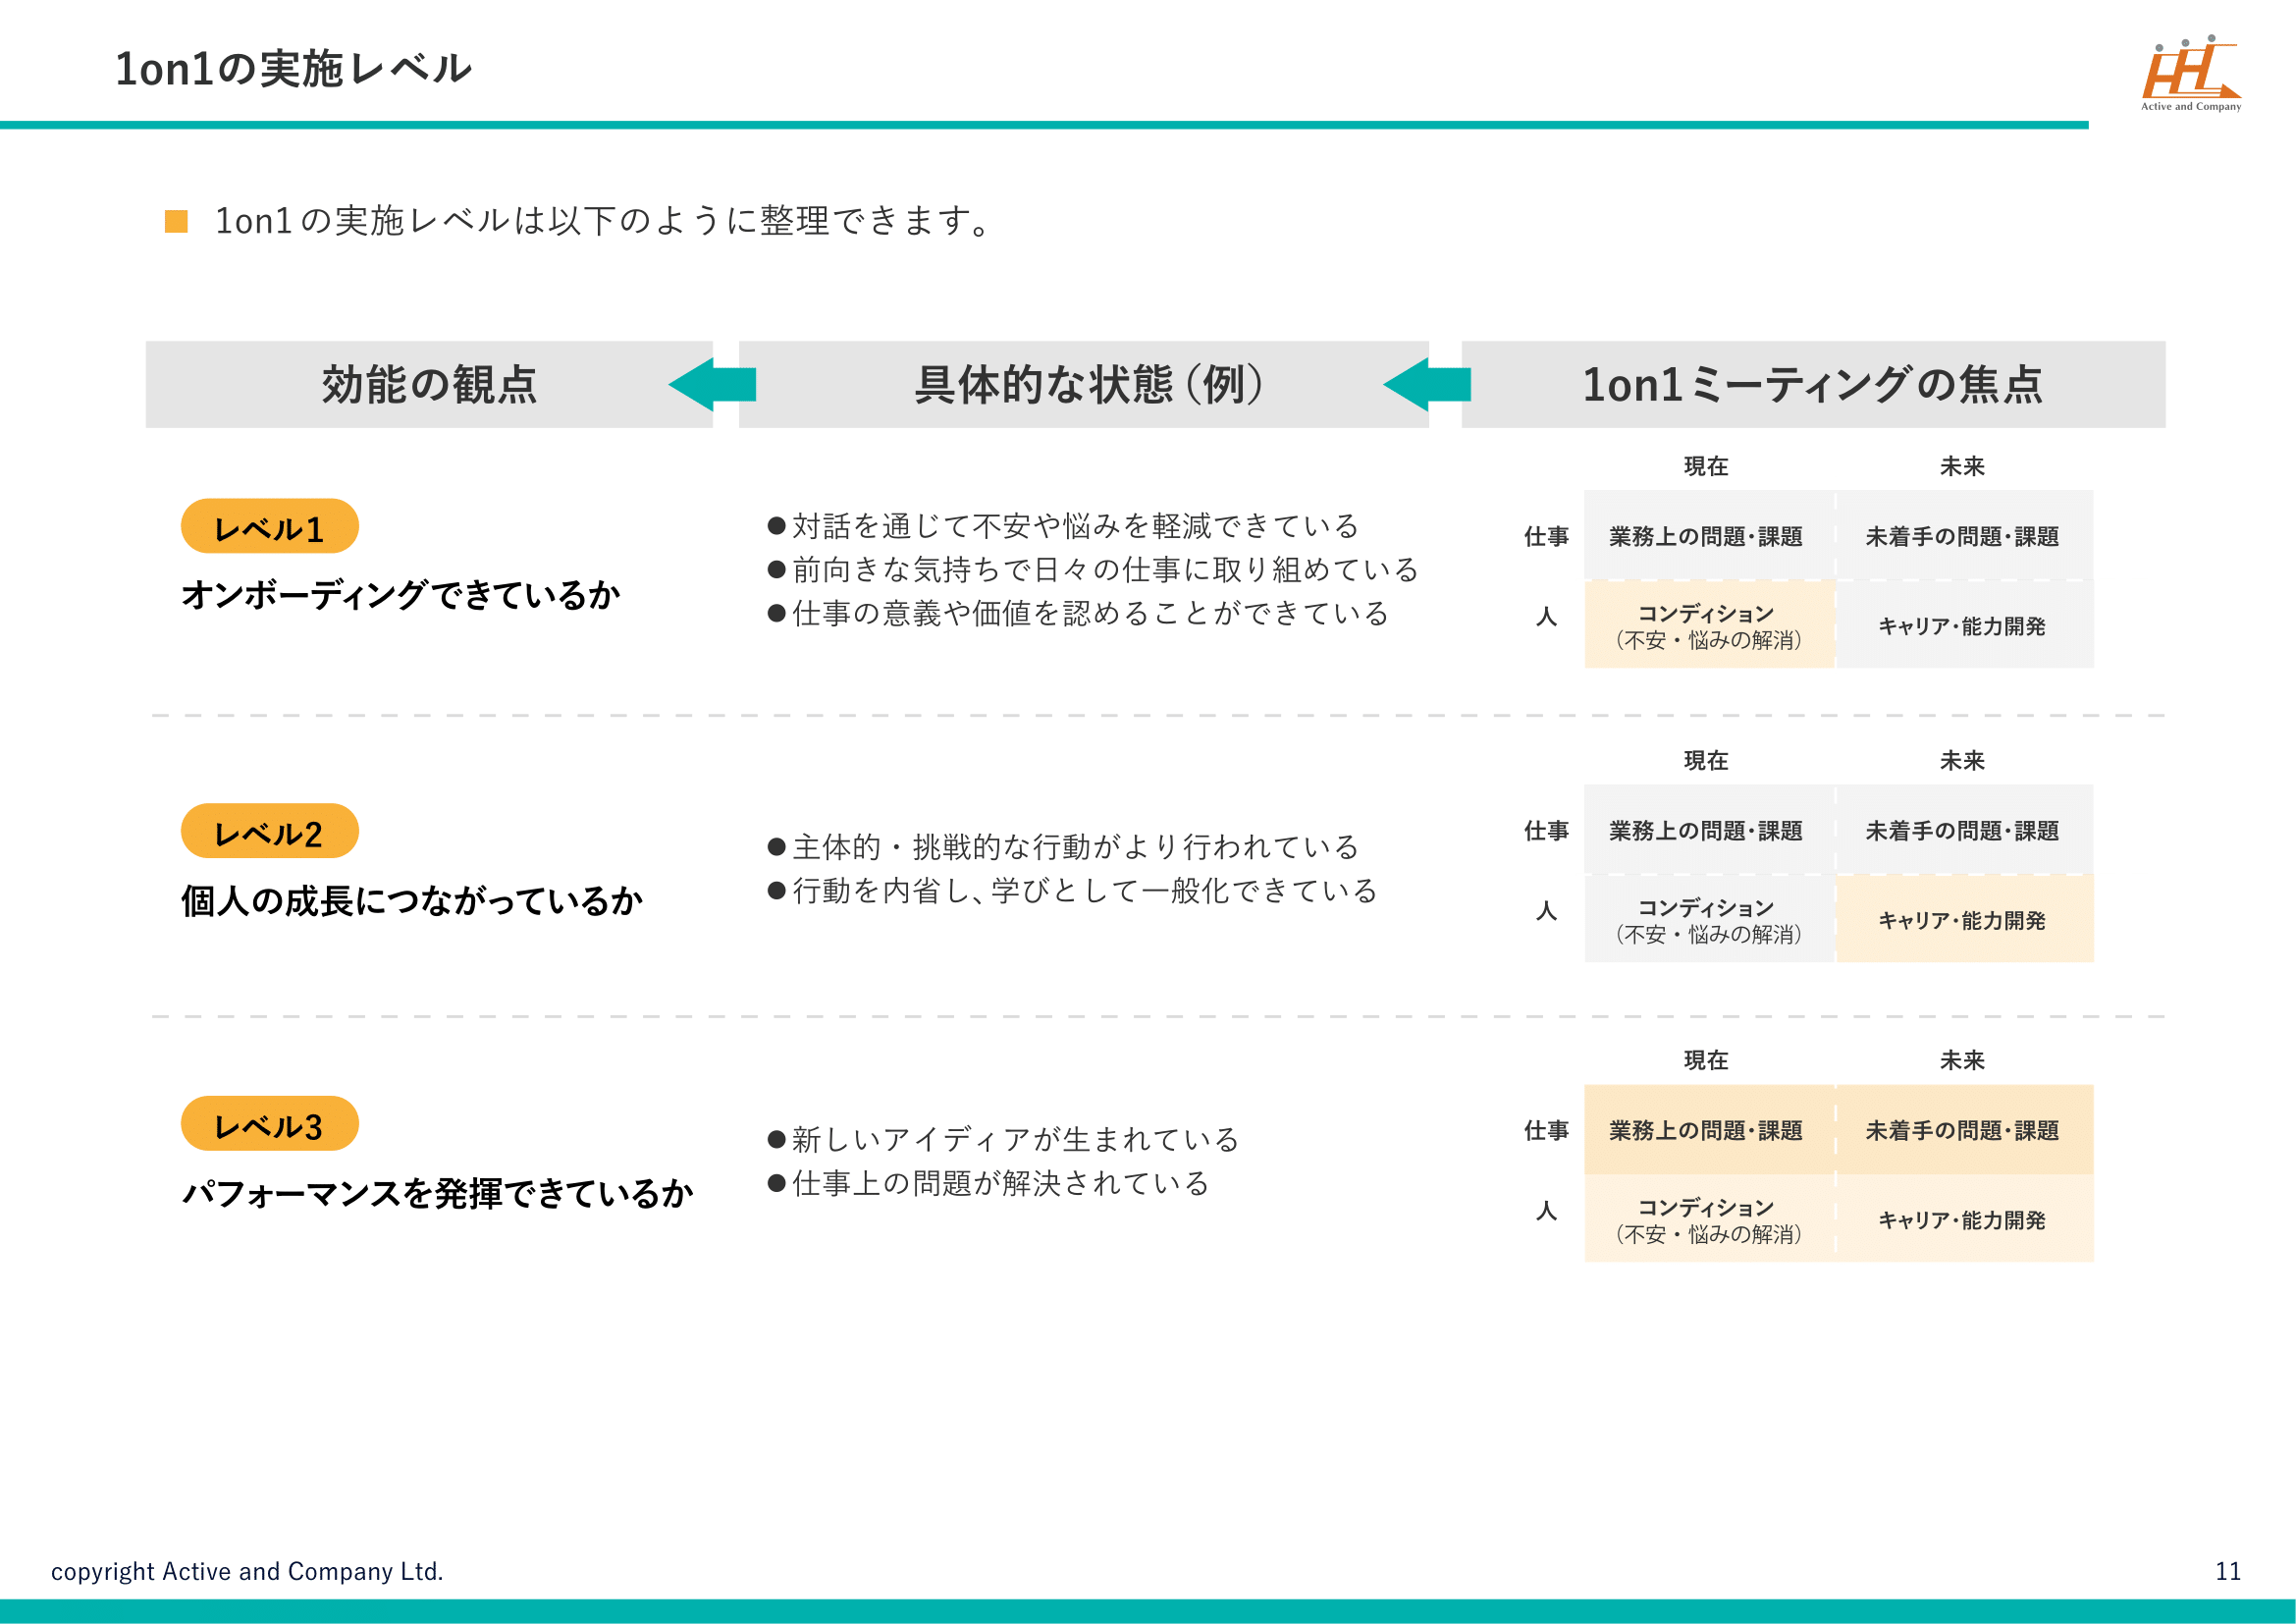The width and height of the screenshot is (2296, 1624).
Task: Select the レベル1 orange badge
Action: pyautogui.click(x=269, y=527)
